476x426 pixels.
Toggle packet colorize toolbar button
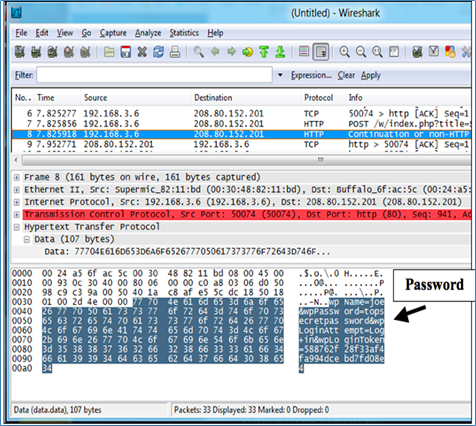(x=304, y=52)
